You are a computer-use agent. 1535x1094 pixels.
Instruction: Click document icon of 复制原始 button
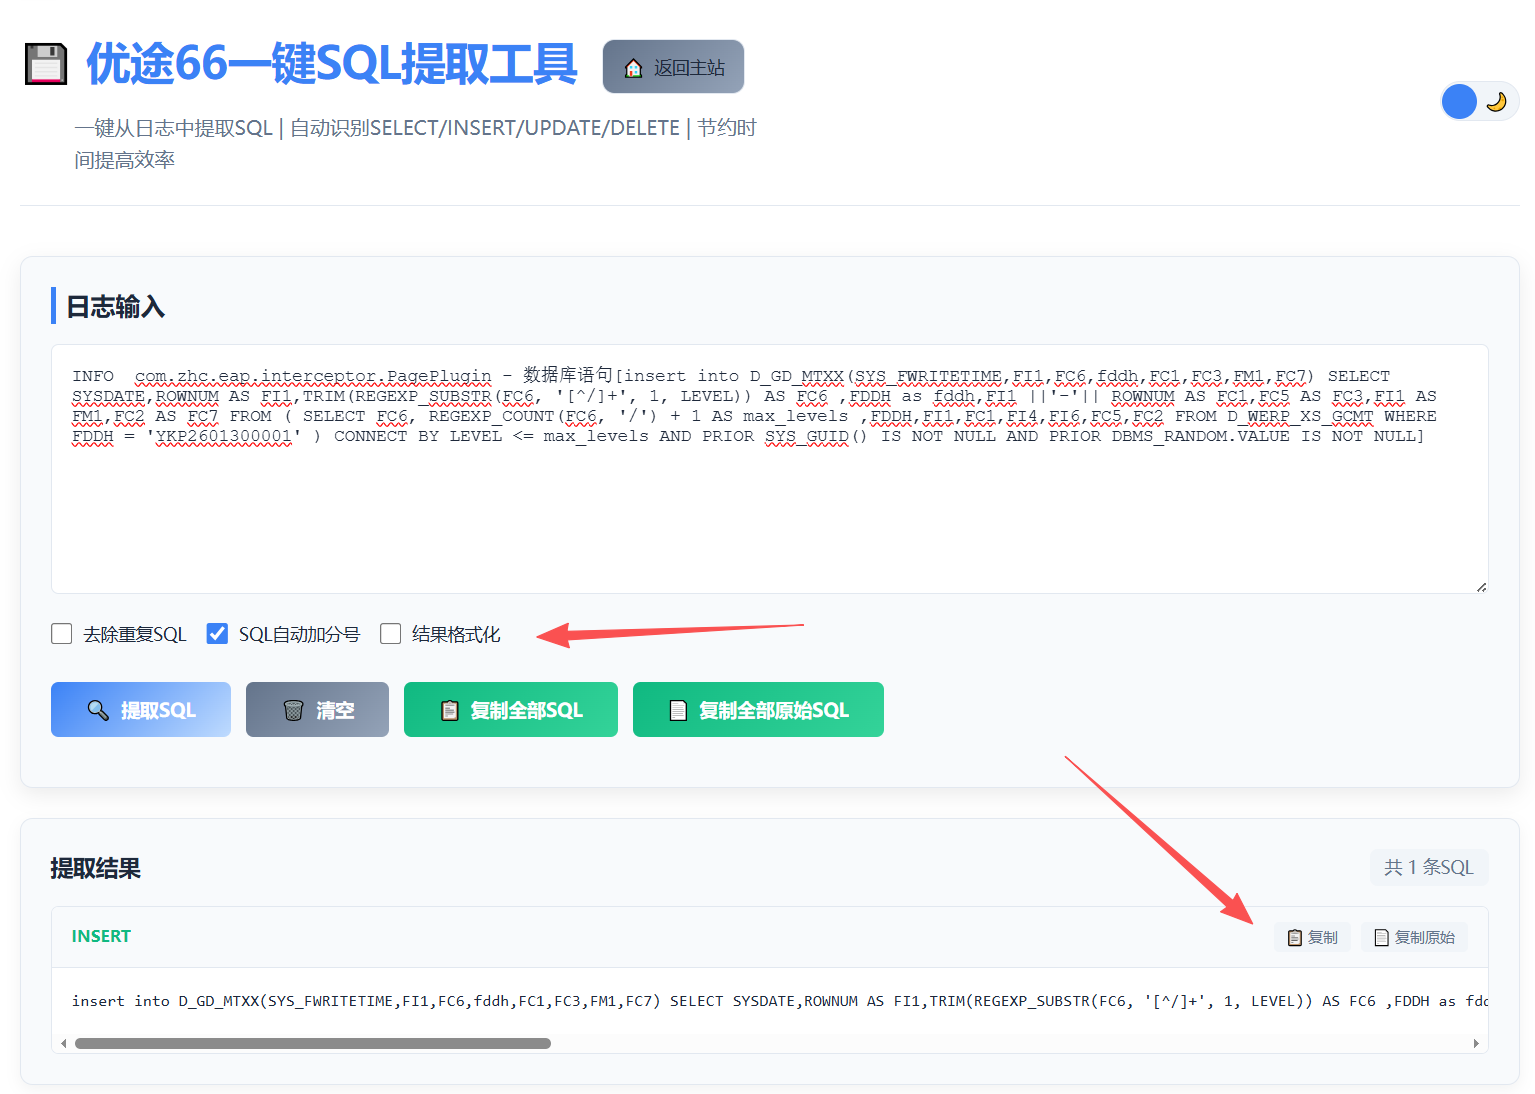click(1382, 938)
